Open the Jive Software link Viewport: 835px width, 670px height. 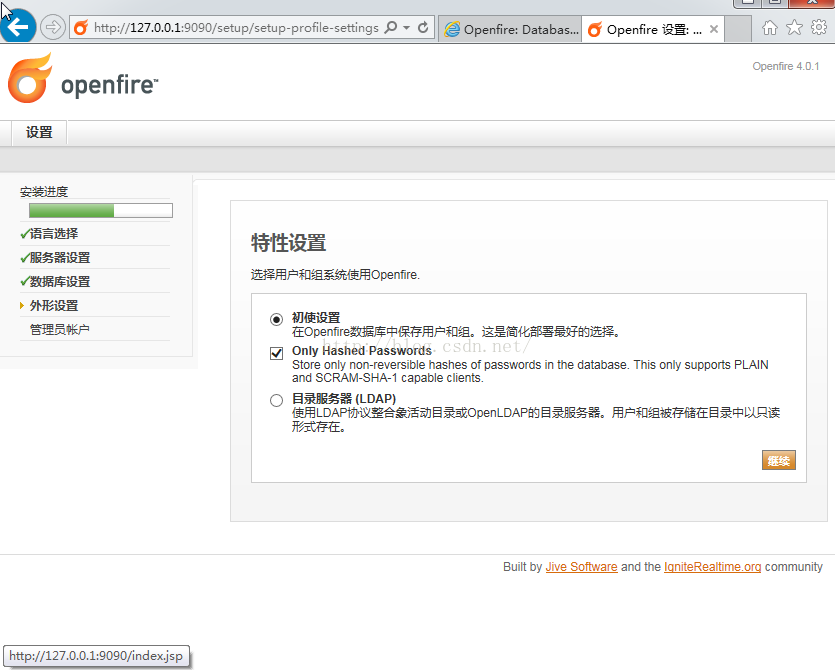coord(581,567)
